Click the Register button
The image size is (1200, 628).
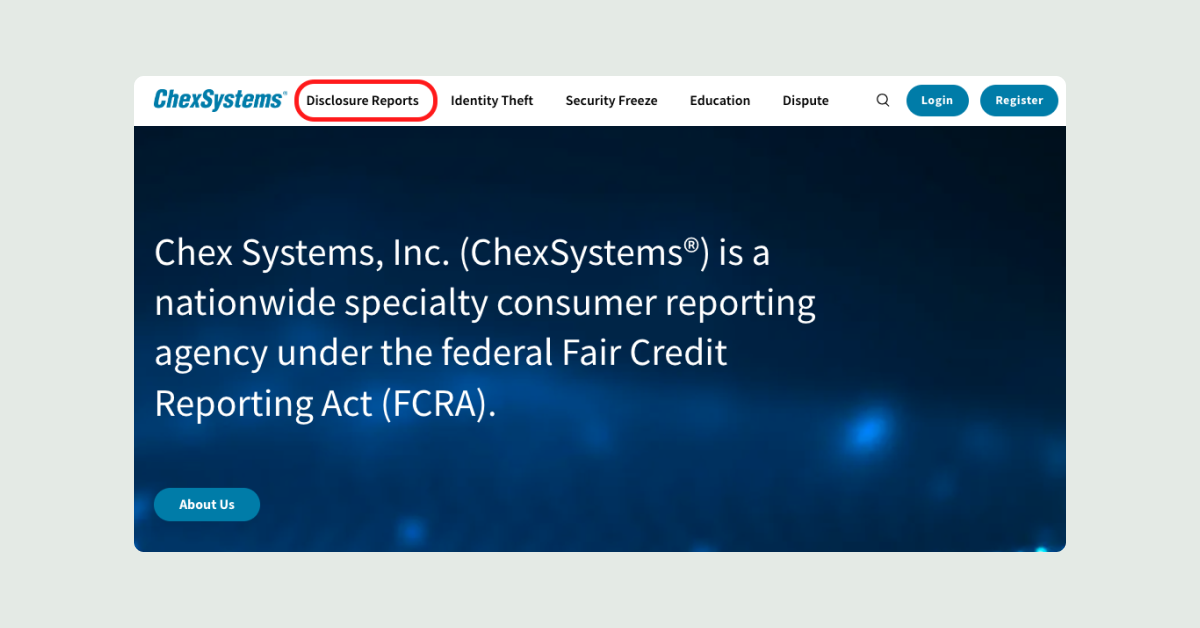(1018, 100)
